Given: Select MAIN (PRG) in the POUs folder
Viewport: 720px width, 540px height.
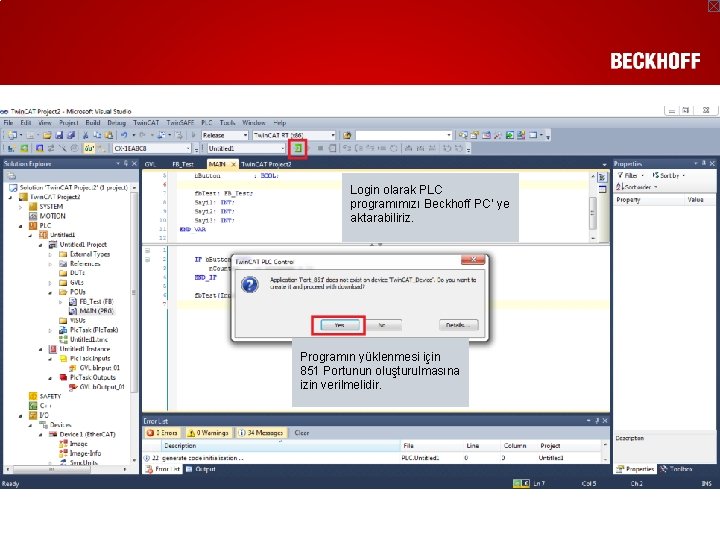Looking at the screenshot, I should pos(91,311).
